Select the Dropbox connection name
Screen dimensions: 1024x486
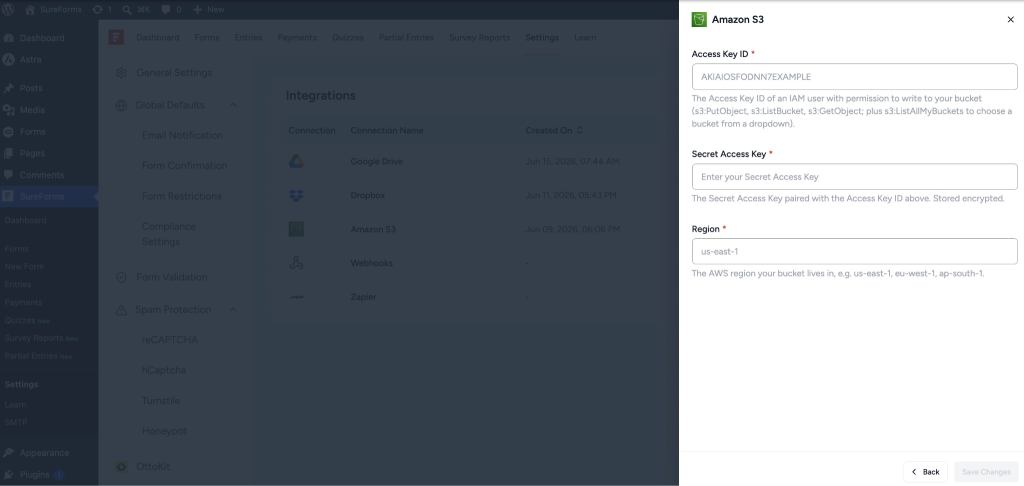pyautogui.click(x=368, y=195)
